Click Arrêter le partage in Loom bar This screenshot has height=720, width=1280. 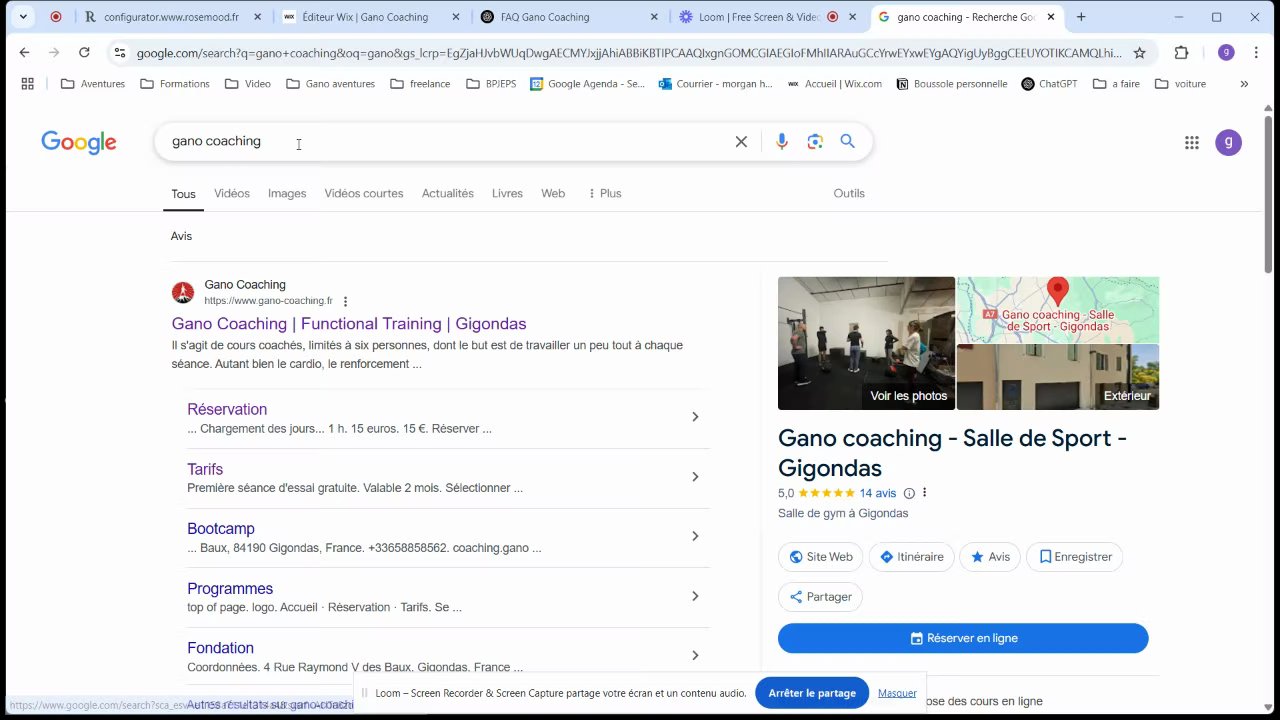click(x=812, y=693)
